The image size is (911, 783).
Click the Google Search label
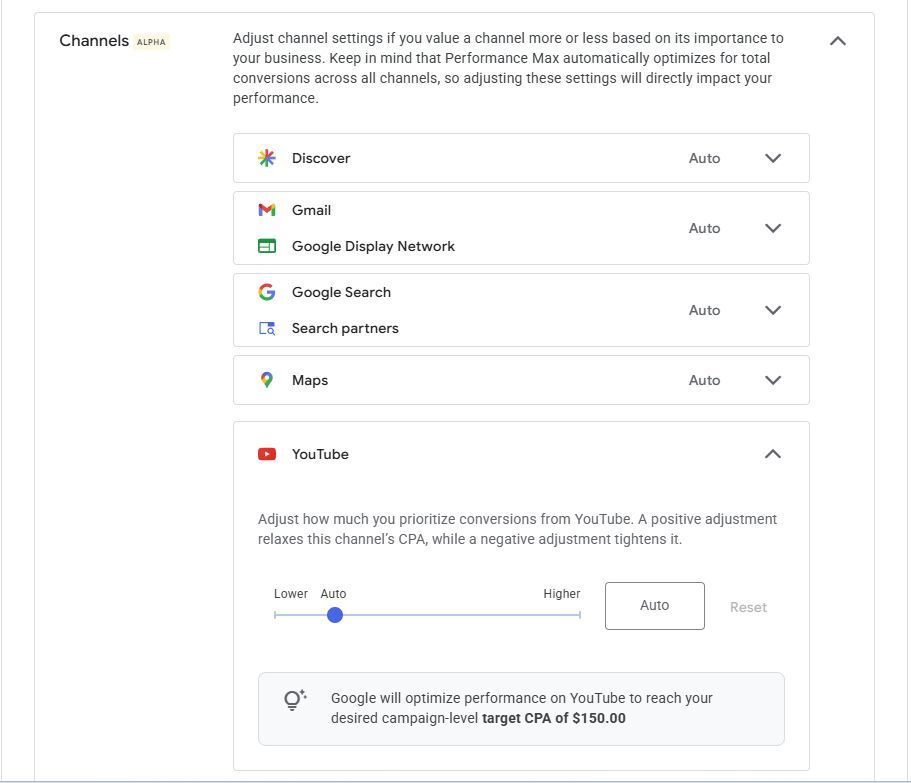(342, 292)
